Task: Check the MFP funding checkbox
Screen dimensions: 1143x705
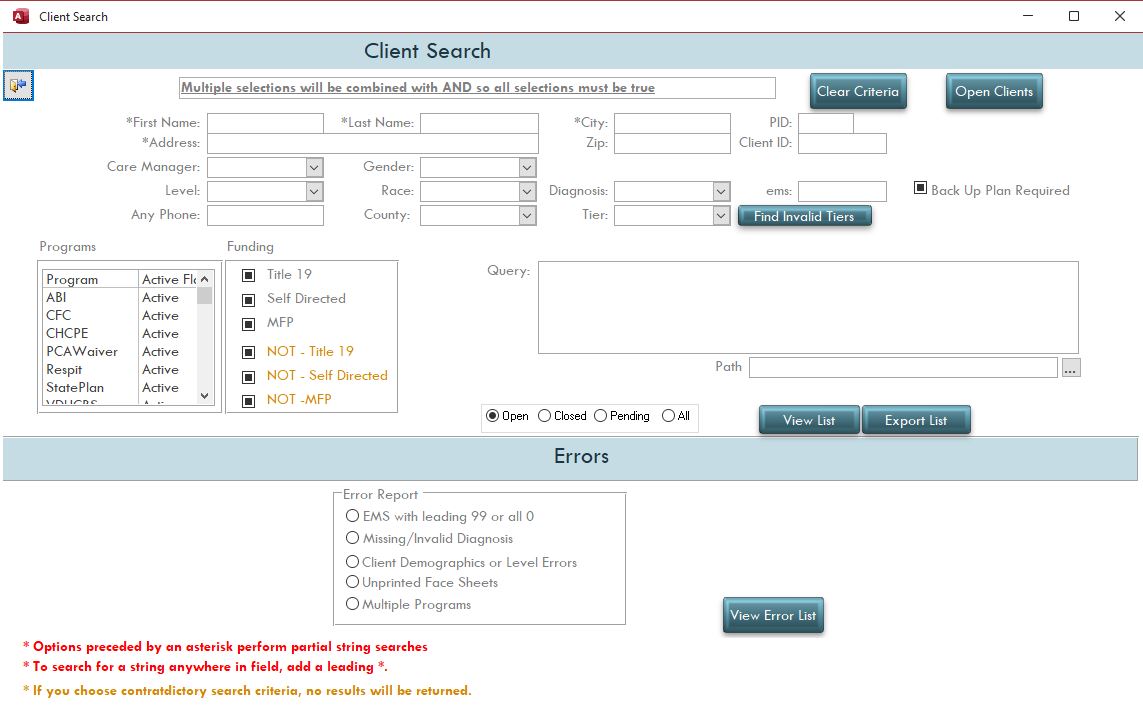Action: click(249, 324)
